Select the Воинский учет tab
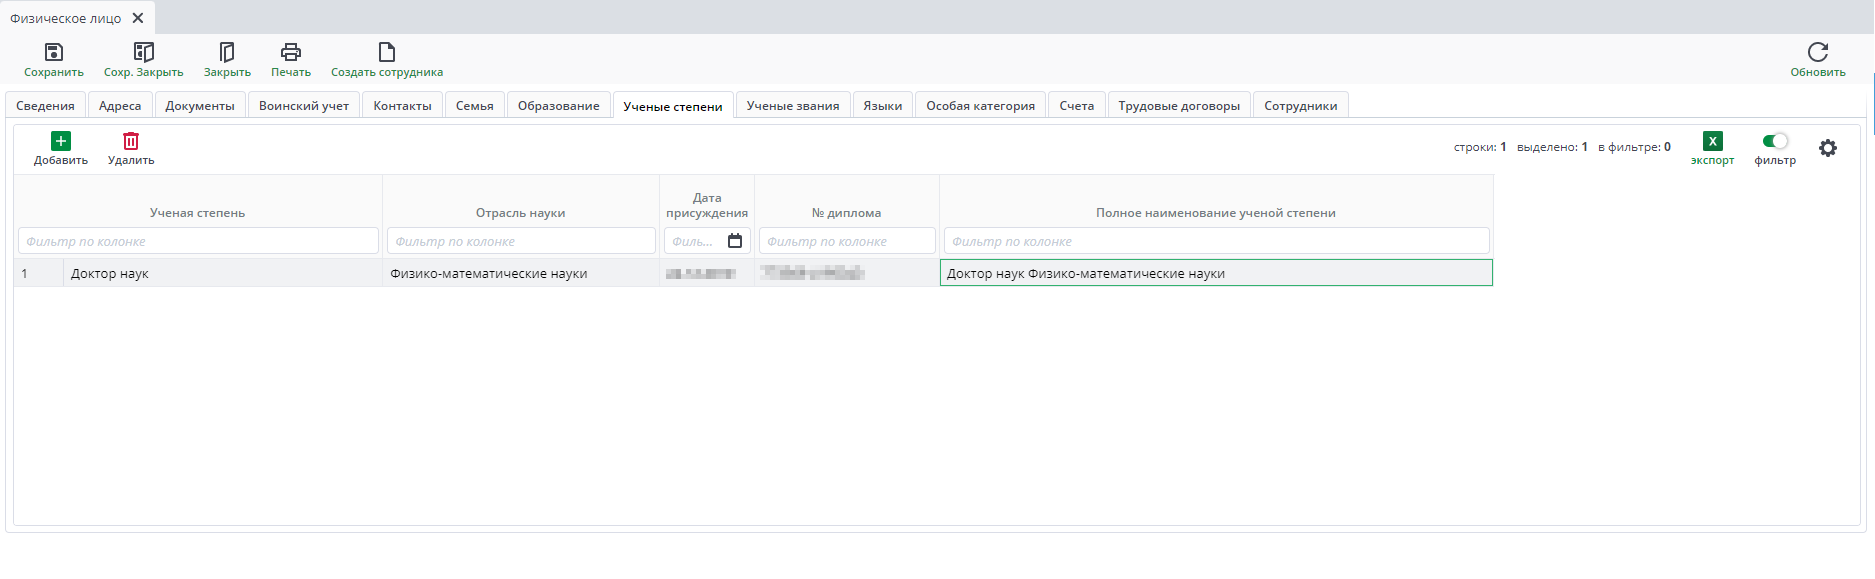 [304, 106]
